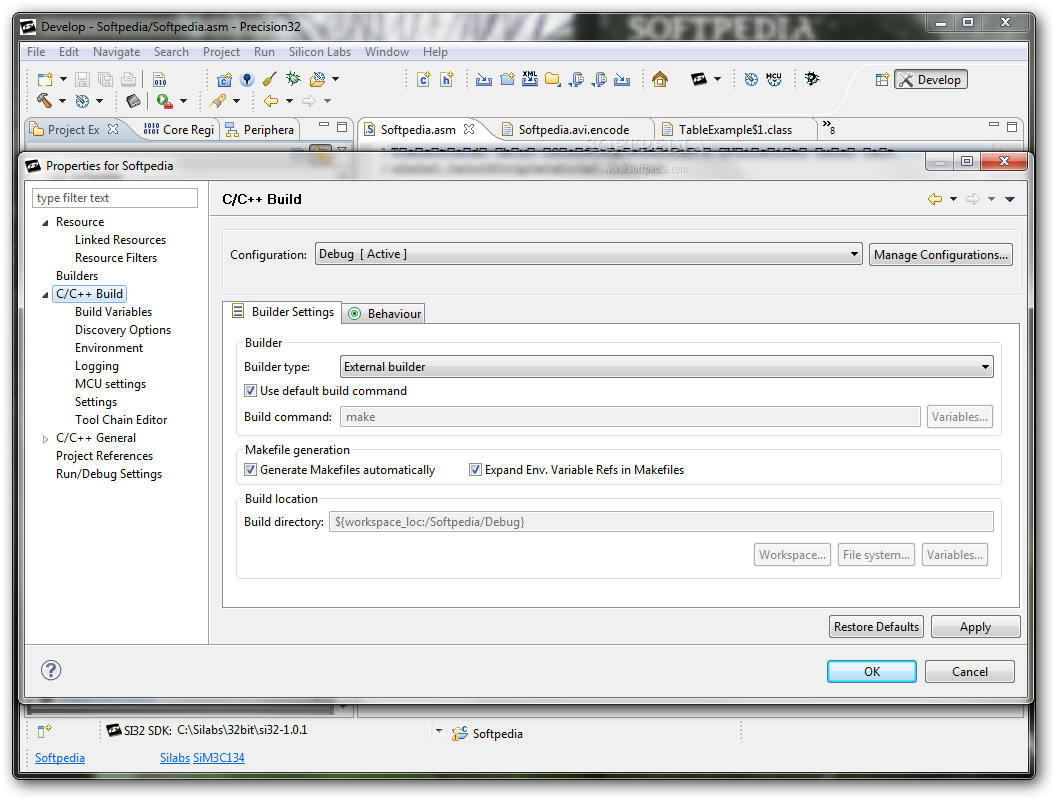Click the new header file icon

[447, 79]
